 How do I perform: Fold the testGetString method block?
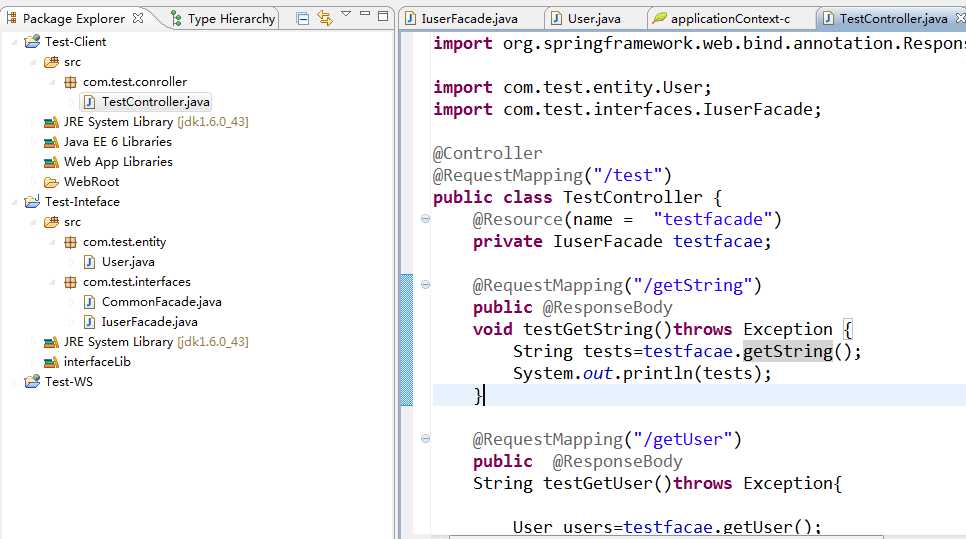[x=425, y=285]
